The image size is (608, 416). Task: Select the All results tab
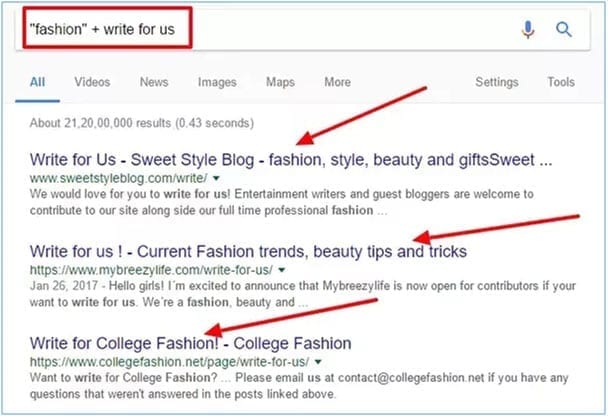[x=38, y=82]
